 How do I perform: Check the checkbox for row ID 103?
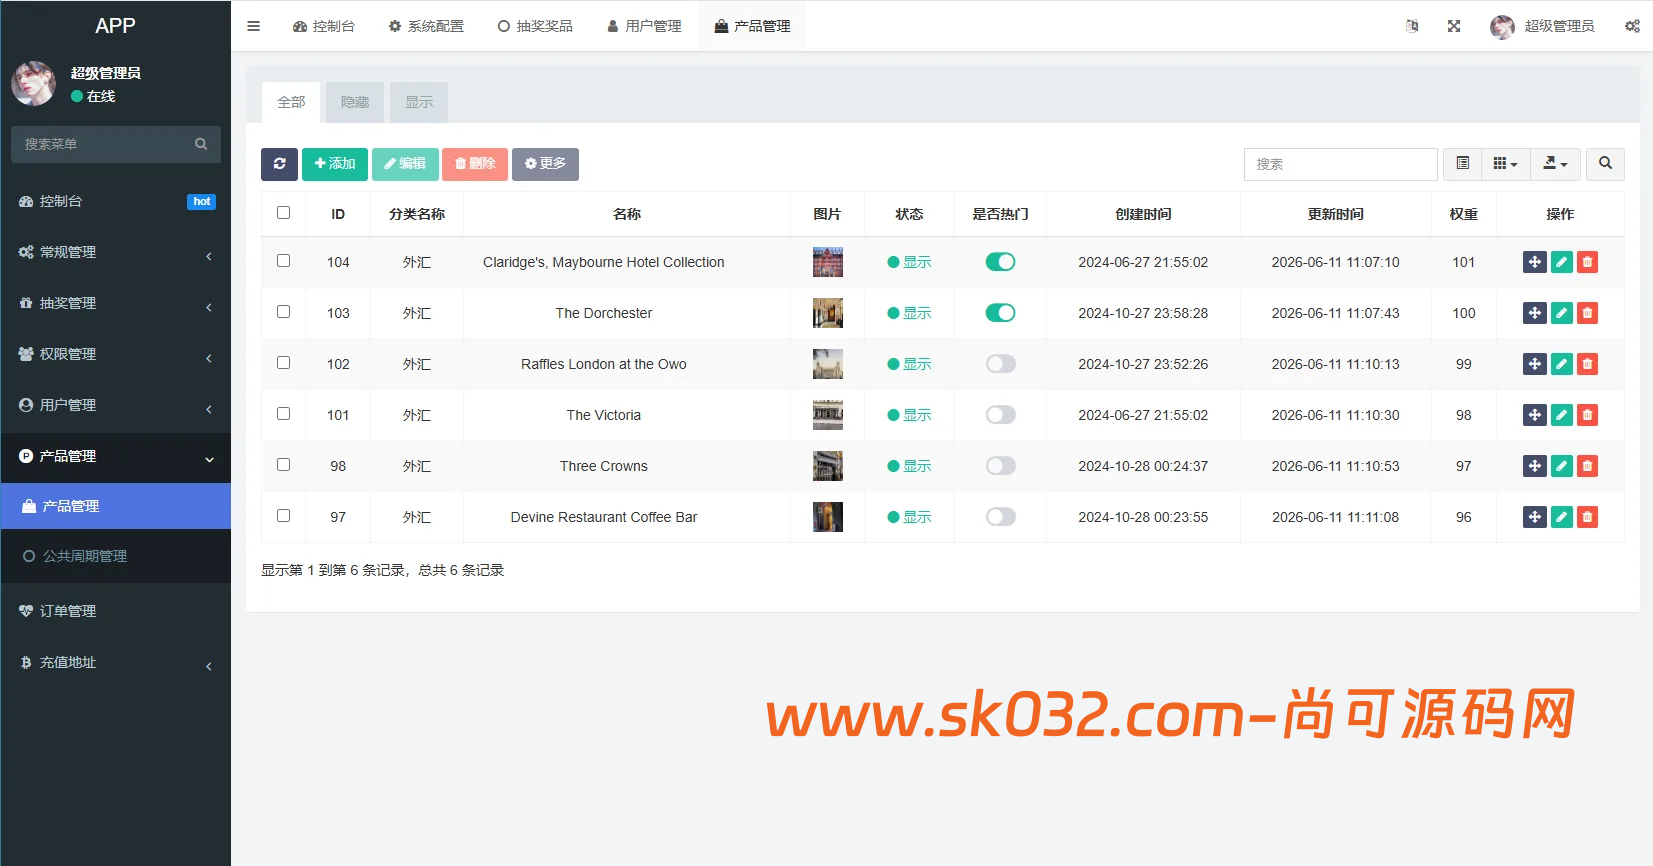click(x=284, y=312)
